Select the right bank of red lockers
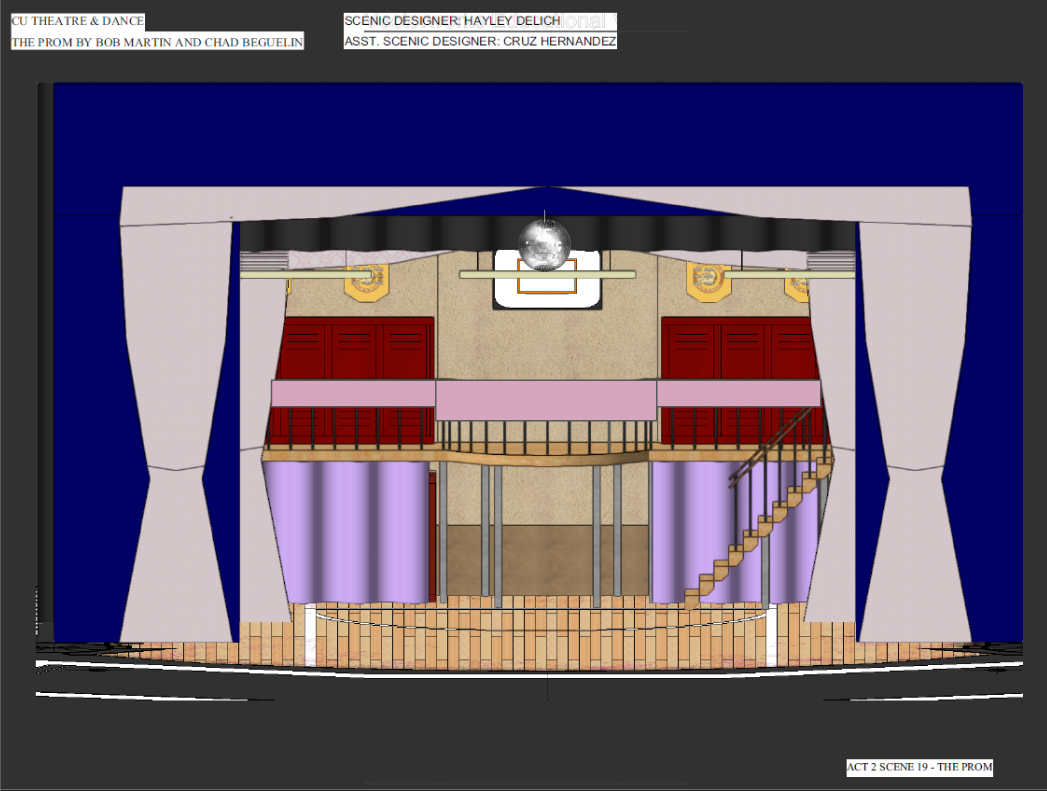This screenshot has width=1047, height=791. (x=737, y=345)
